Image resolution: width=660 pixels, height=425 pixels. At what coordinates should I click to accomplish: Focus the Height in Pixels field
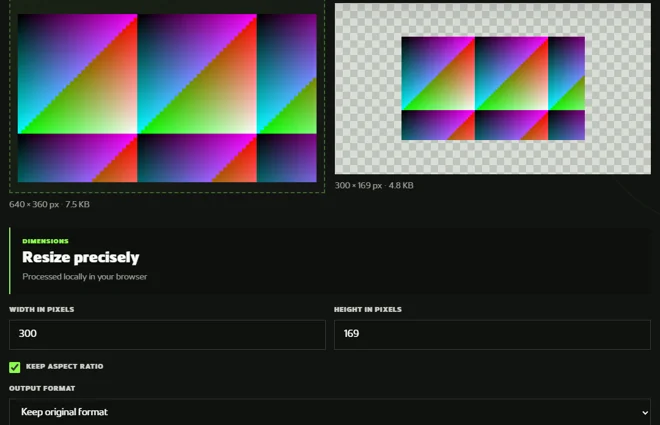492,335
